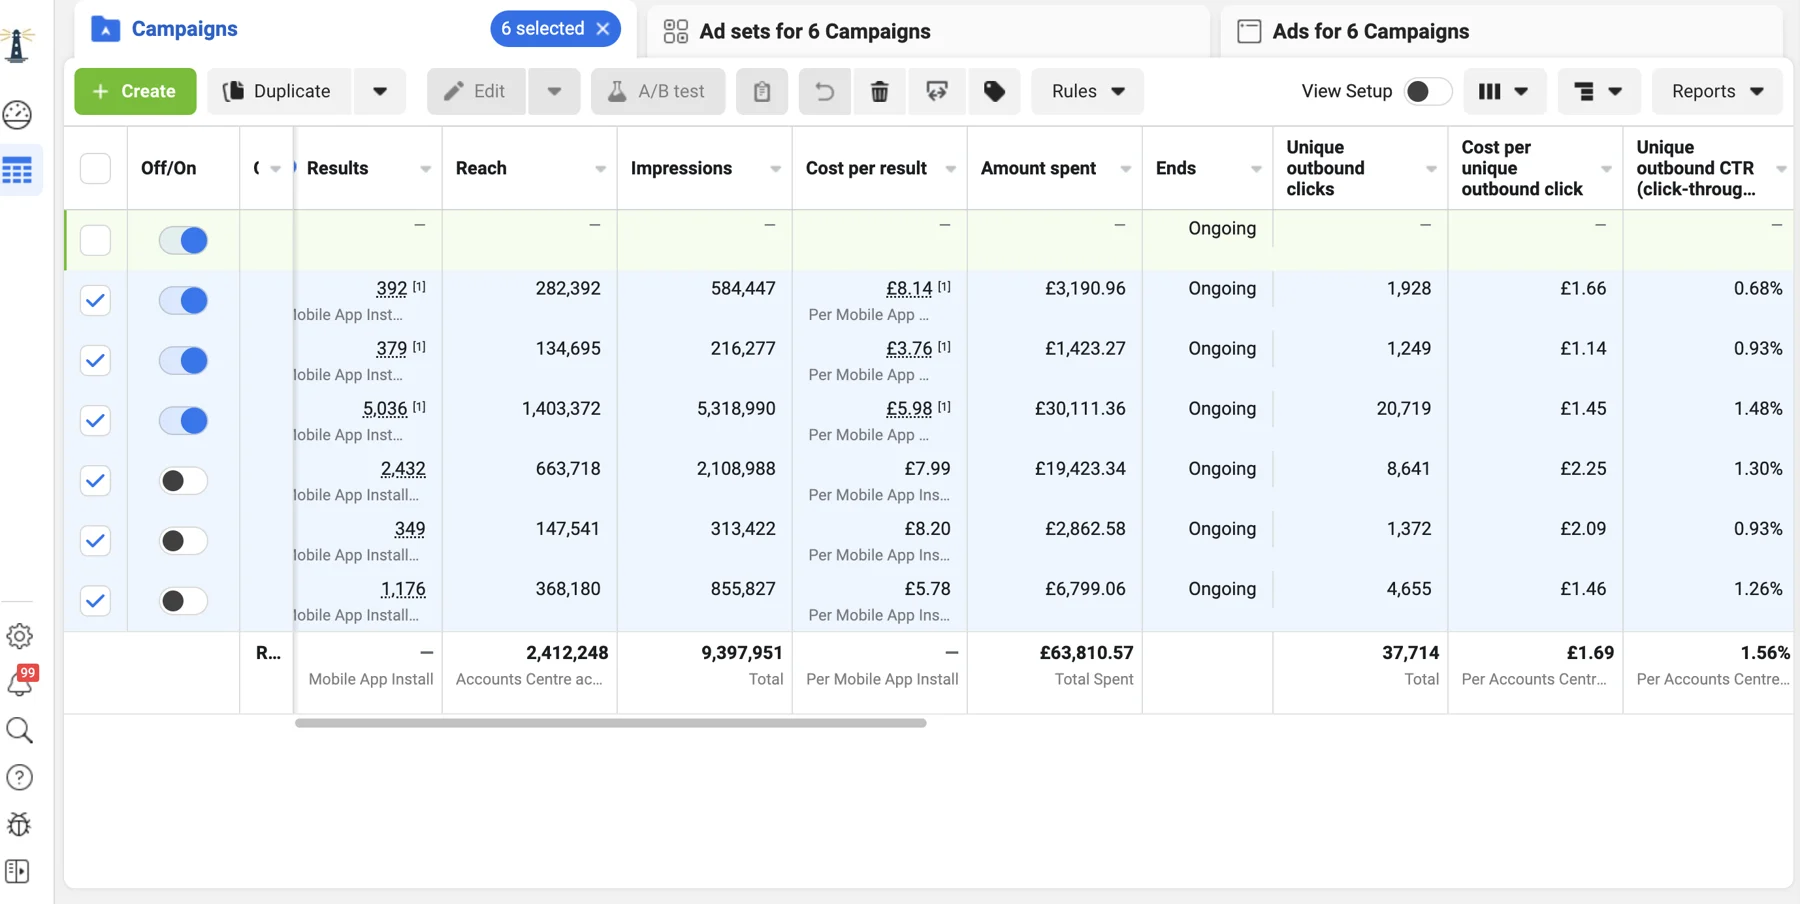
Task: Open the bug report icon
Action: (x=19, y=824)
